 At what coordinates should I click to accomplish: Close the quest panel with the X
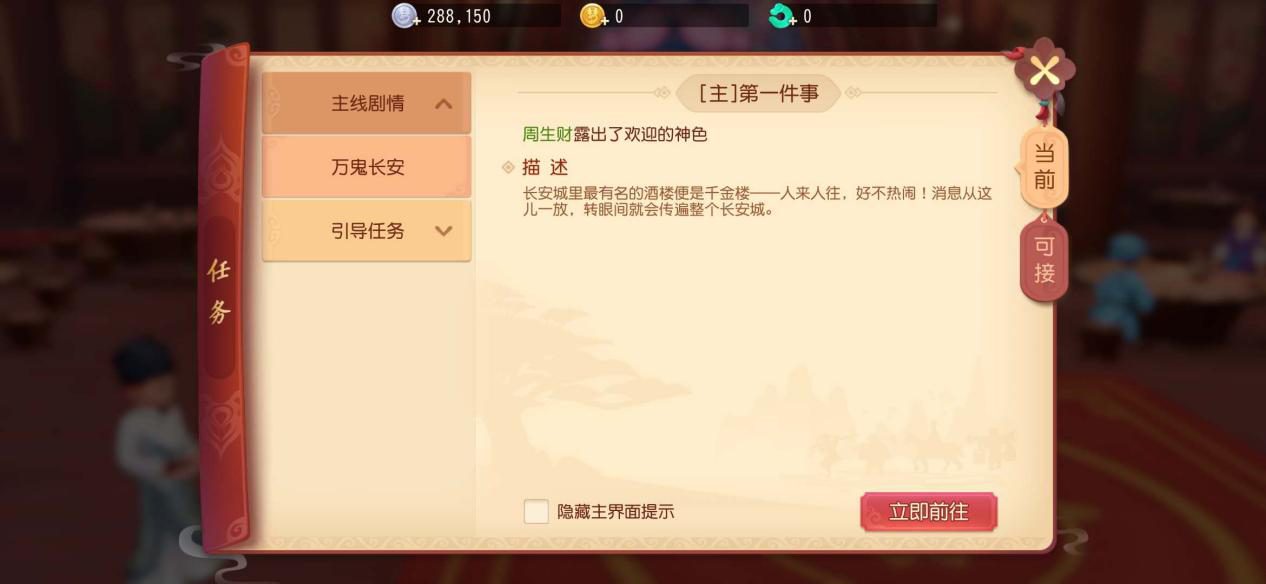coord(1044,71)
